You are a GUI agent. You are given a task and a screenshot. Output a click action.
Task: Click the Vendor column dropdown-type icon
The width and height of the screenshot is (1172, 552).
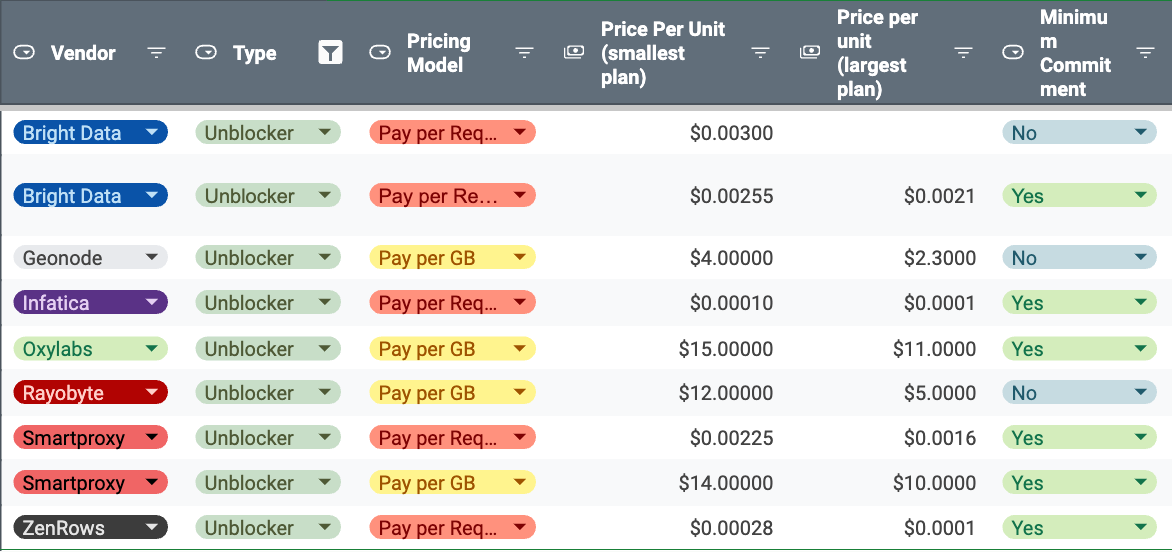tap(25, 53)
